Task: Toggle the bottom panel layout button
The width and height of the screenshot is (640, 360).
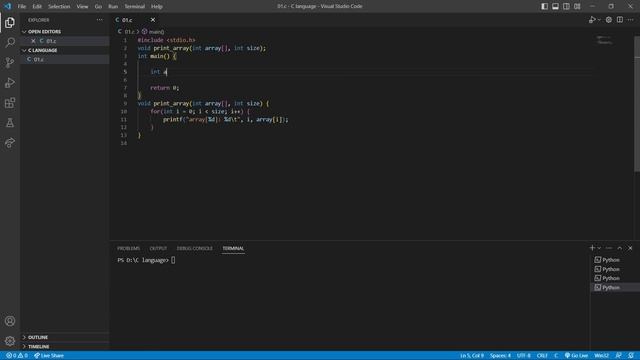Action: [x=556, y=6]
